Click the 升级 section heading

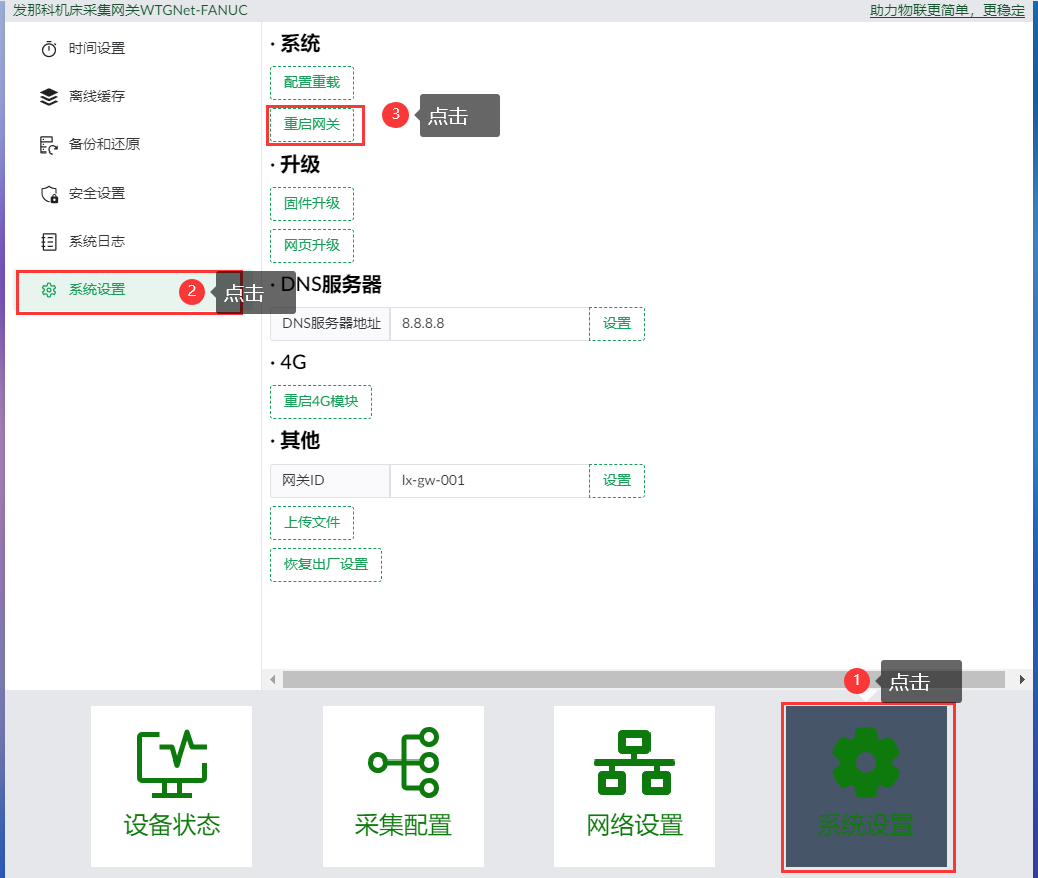(300, 165)
